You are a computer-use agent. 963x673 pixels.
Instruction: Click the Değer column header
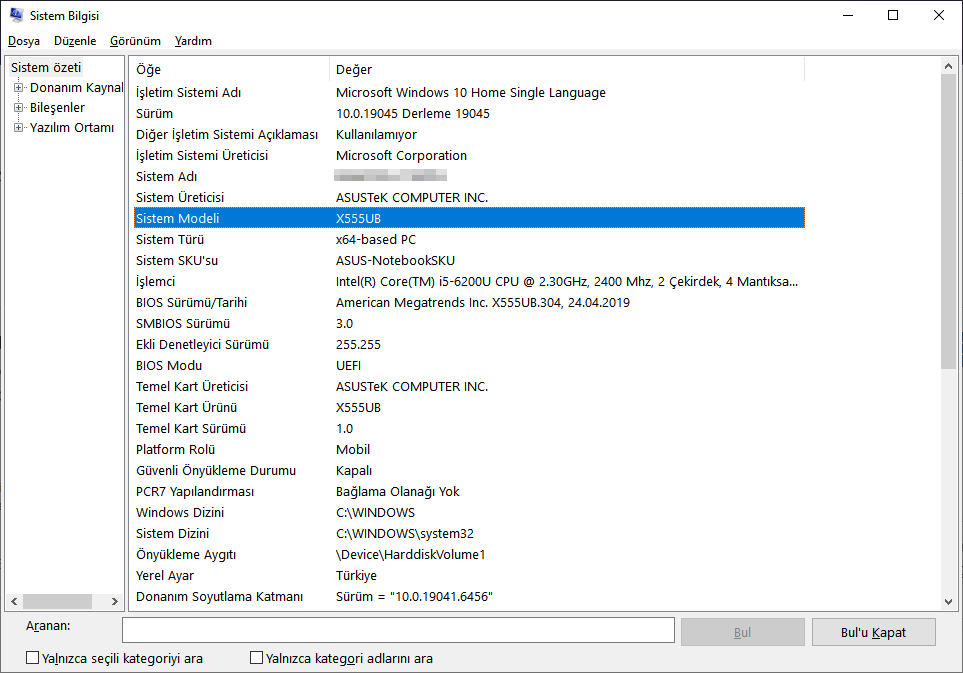click(x=565, y=69)
